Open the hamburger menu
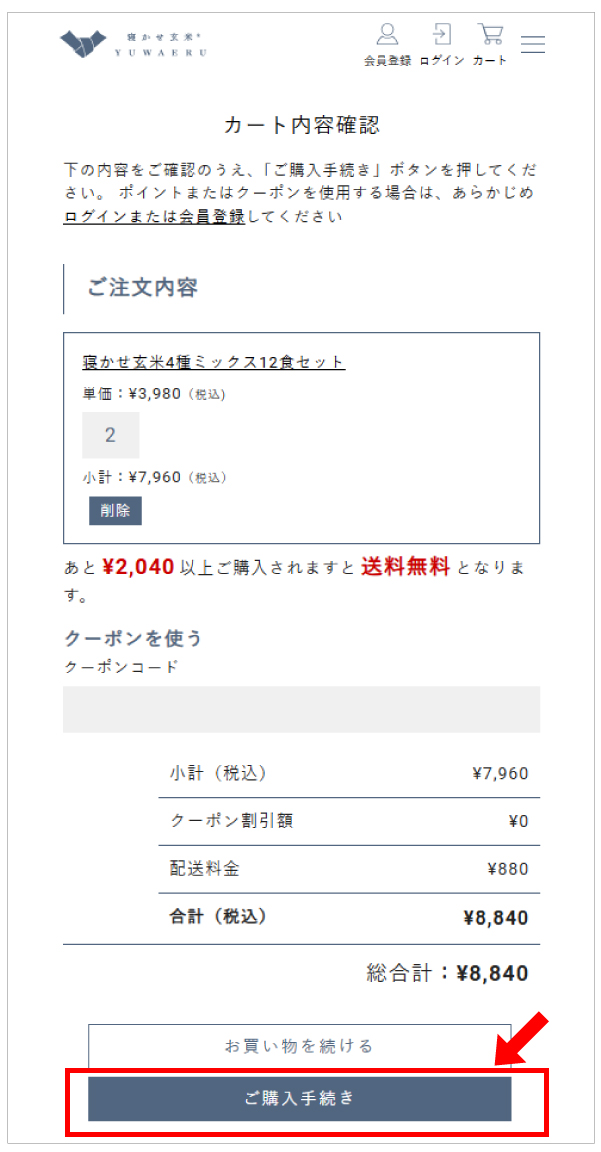601x1152 pixels. (x=533, y=44)
